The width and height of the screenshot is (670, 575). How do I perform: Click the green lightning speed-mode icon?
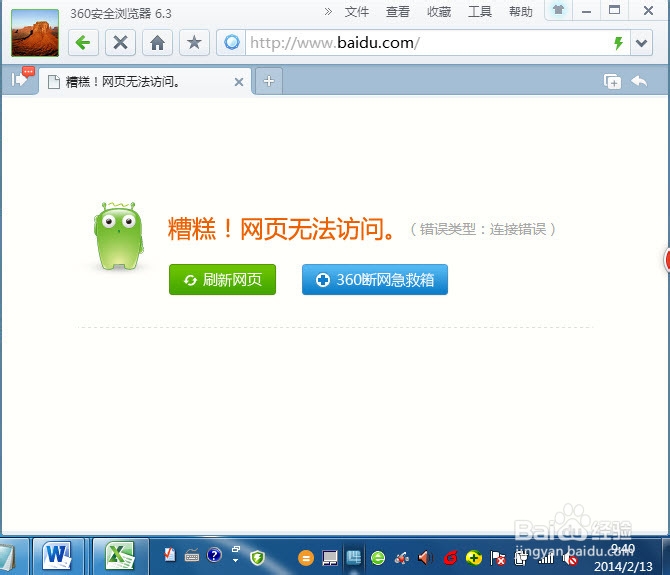[x=618, y=43]
